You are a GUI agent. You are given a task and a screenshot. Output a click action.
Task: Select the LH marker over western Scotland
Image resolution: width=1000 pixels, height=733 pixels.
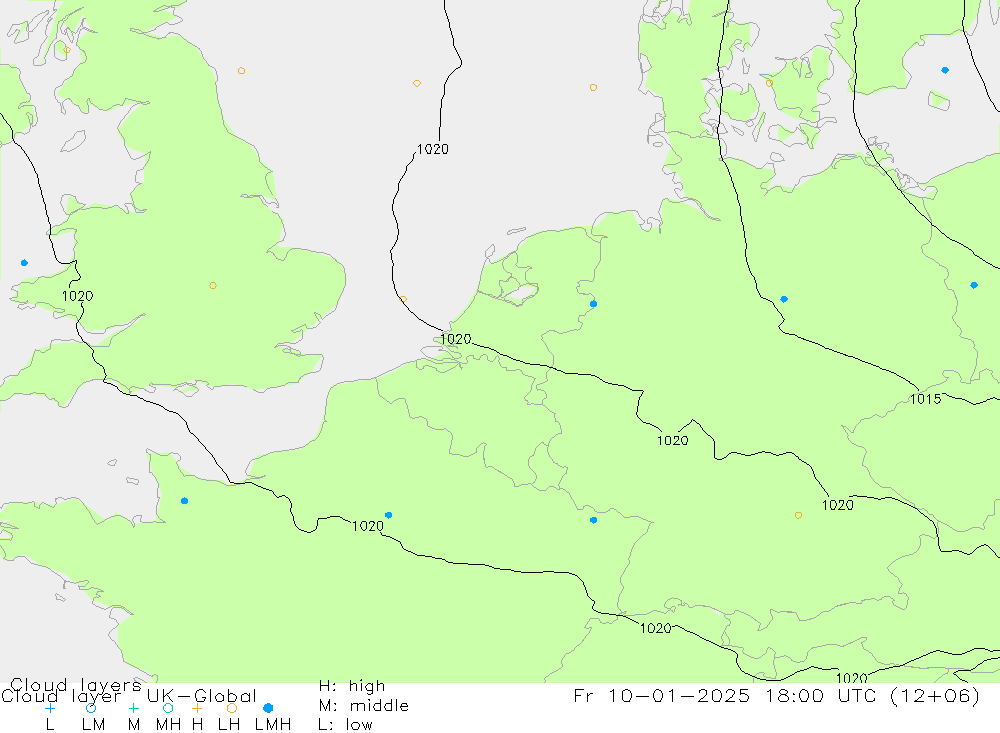[67, 50]
